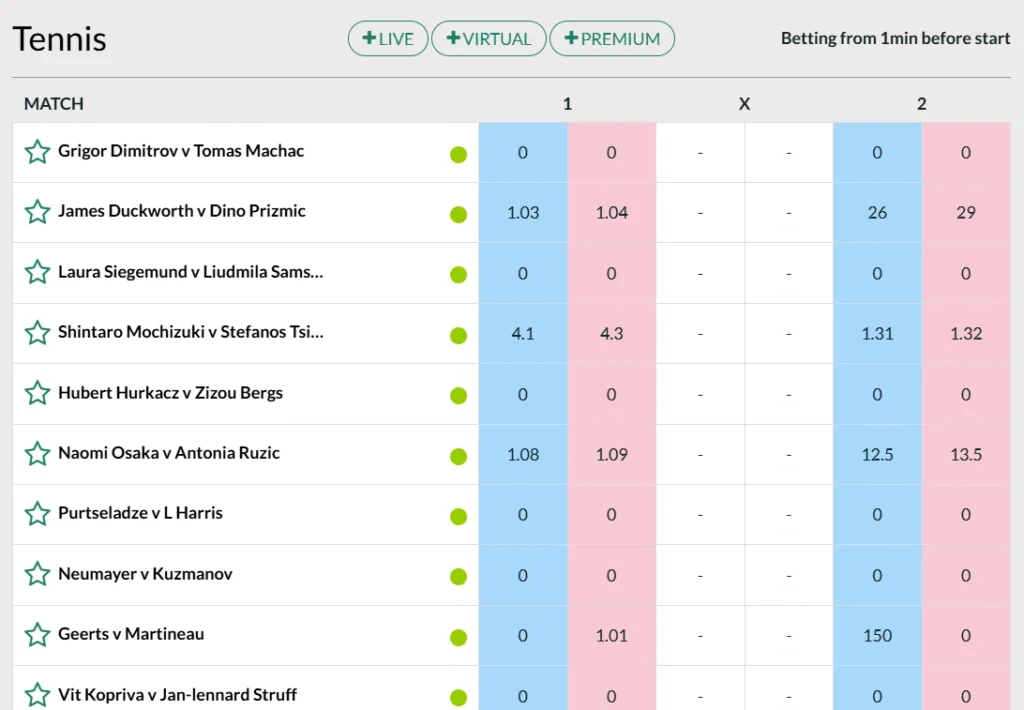Viewport: 1024px width, 710px height.
Task: Click pink 29 lay odds for Prizmic
Action: [965, 213]
